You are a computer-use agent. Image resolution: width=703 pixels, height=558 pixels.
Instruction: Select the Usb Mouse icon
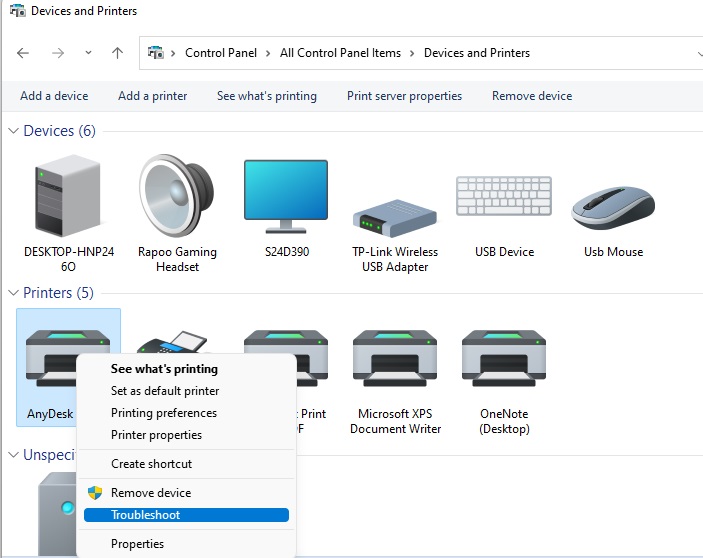pyautogui.click(x=613, y=208)
